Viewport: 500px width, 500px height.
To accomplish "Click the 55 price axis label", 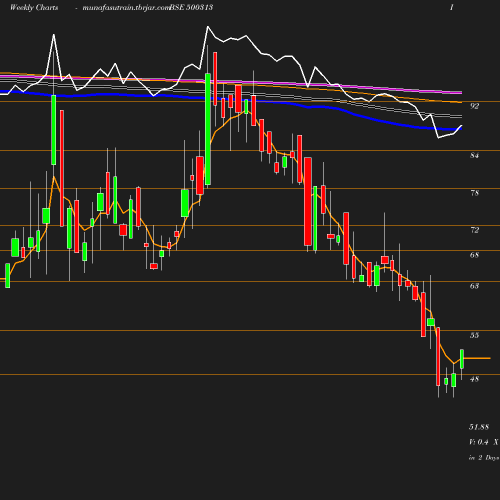I will pyautogui.click(x=474, y=335).
